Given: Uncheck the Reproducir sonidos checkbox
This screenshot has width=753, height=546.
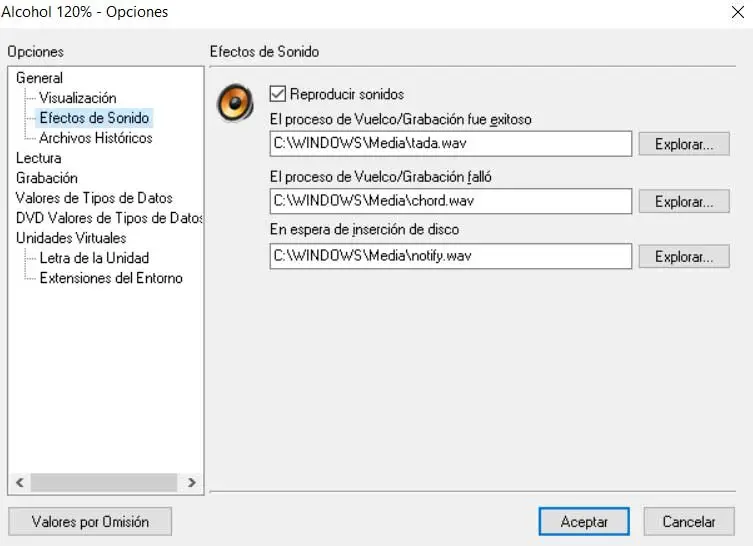Looking at the screenshot, I should [279, 95].
